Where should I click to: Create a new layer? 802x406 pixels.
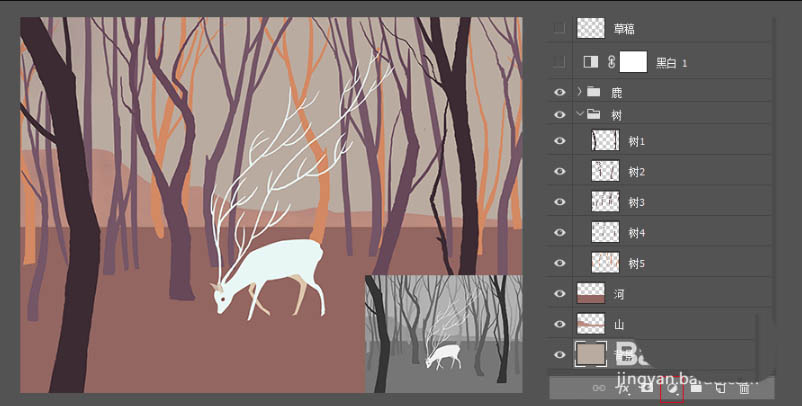click(x=720, y=389)
